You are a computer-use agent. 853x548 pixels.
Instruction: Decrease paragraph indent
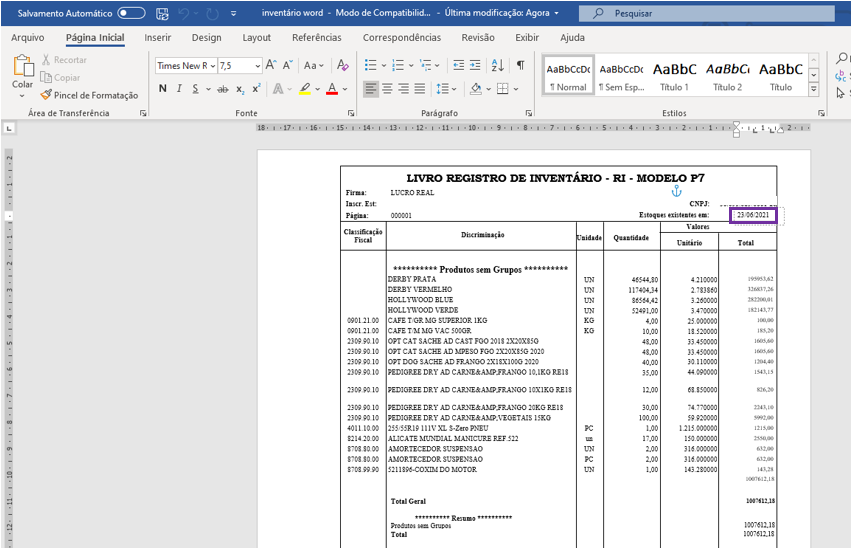pos(459,66)
